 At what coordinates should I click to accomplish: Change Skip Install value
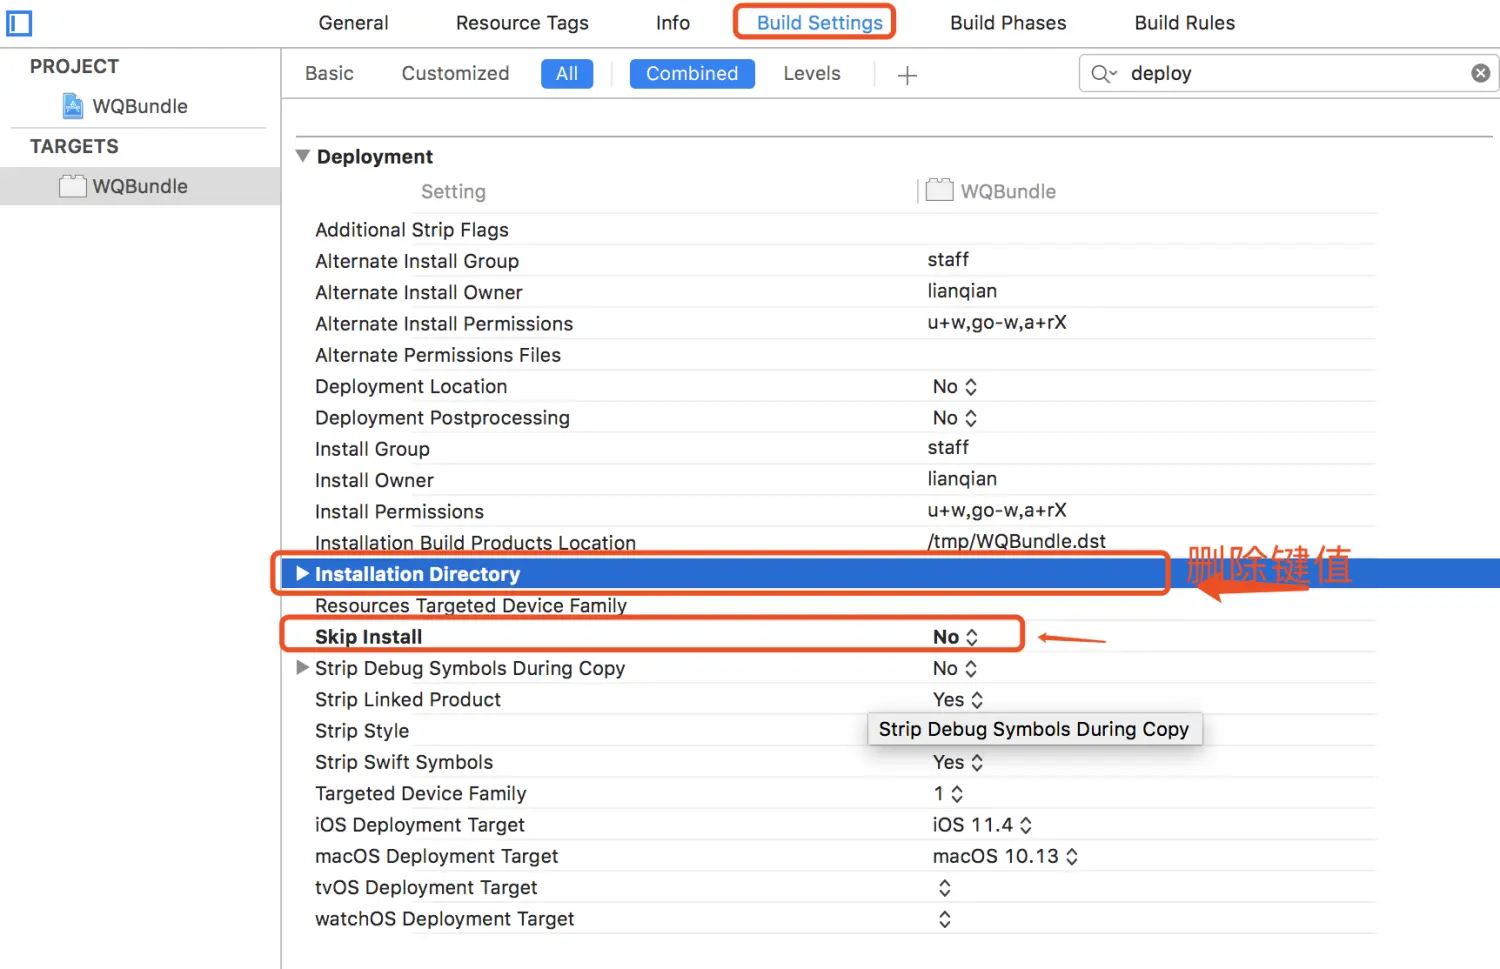(x=955, y=636)
